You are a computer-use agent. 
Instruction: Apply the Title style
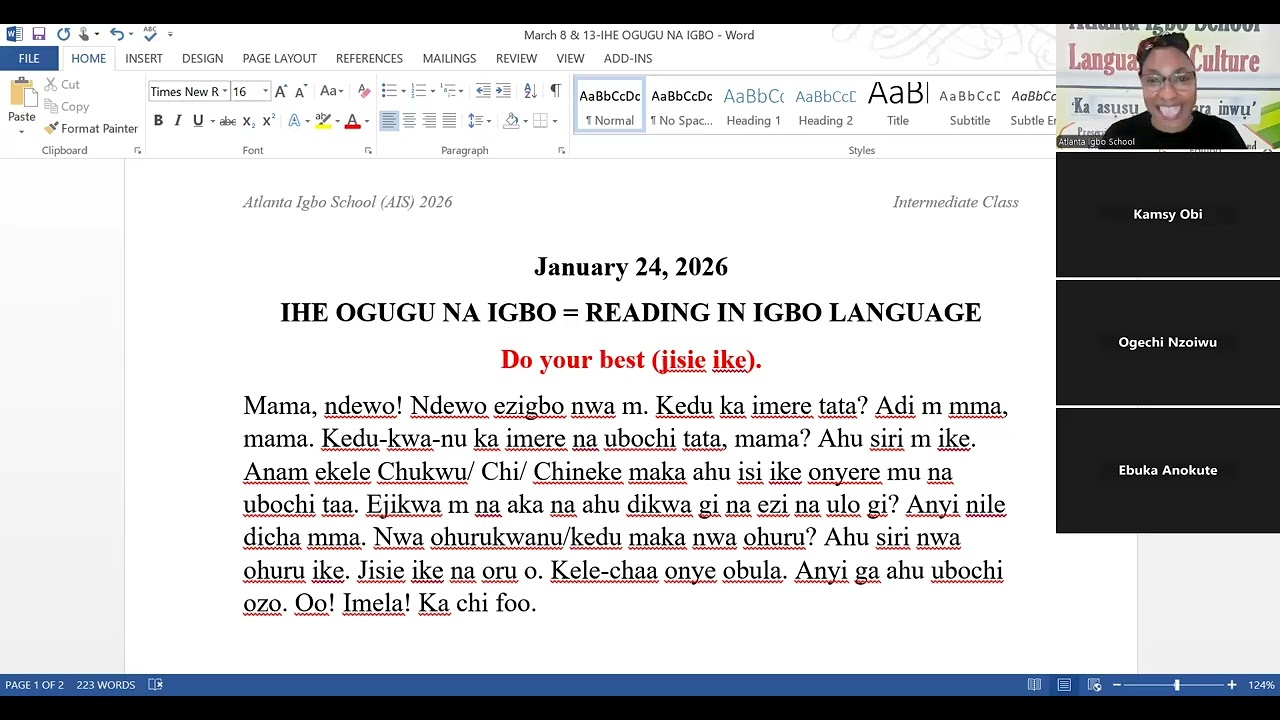898,105
